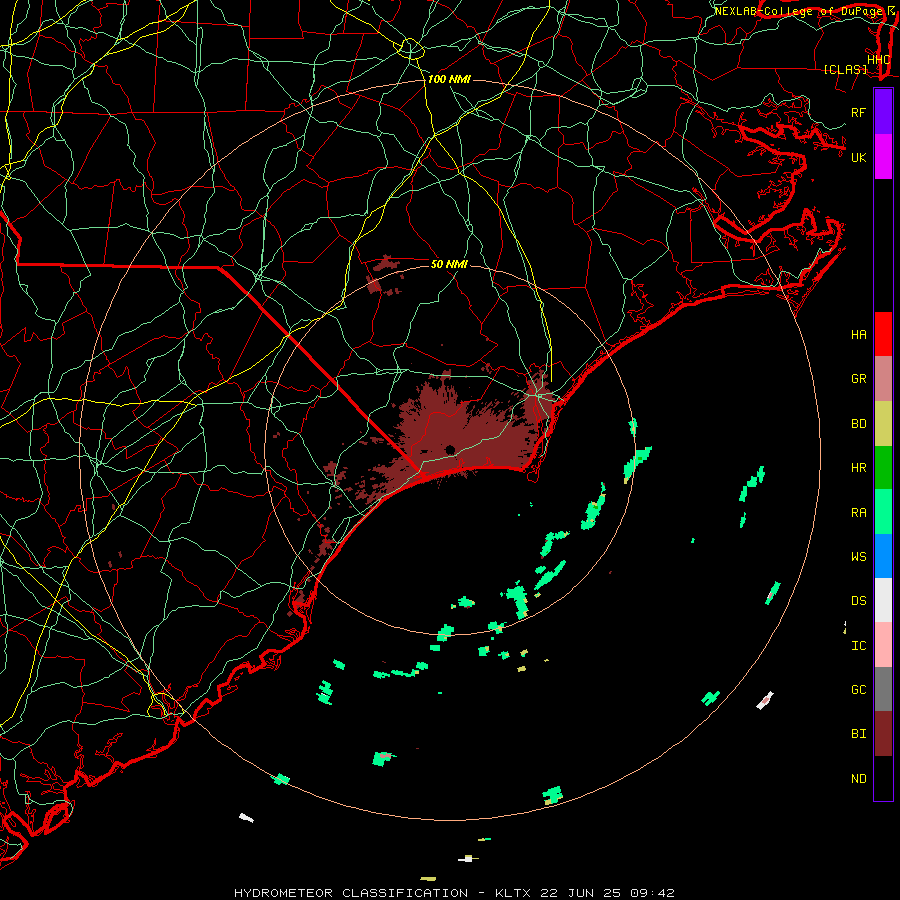The image size is (900, 900).
Task: Click the black radar site dot
Action: coord(451,450)
